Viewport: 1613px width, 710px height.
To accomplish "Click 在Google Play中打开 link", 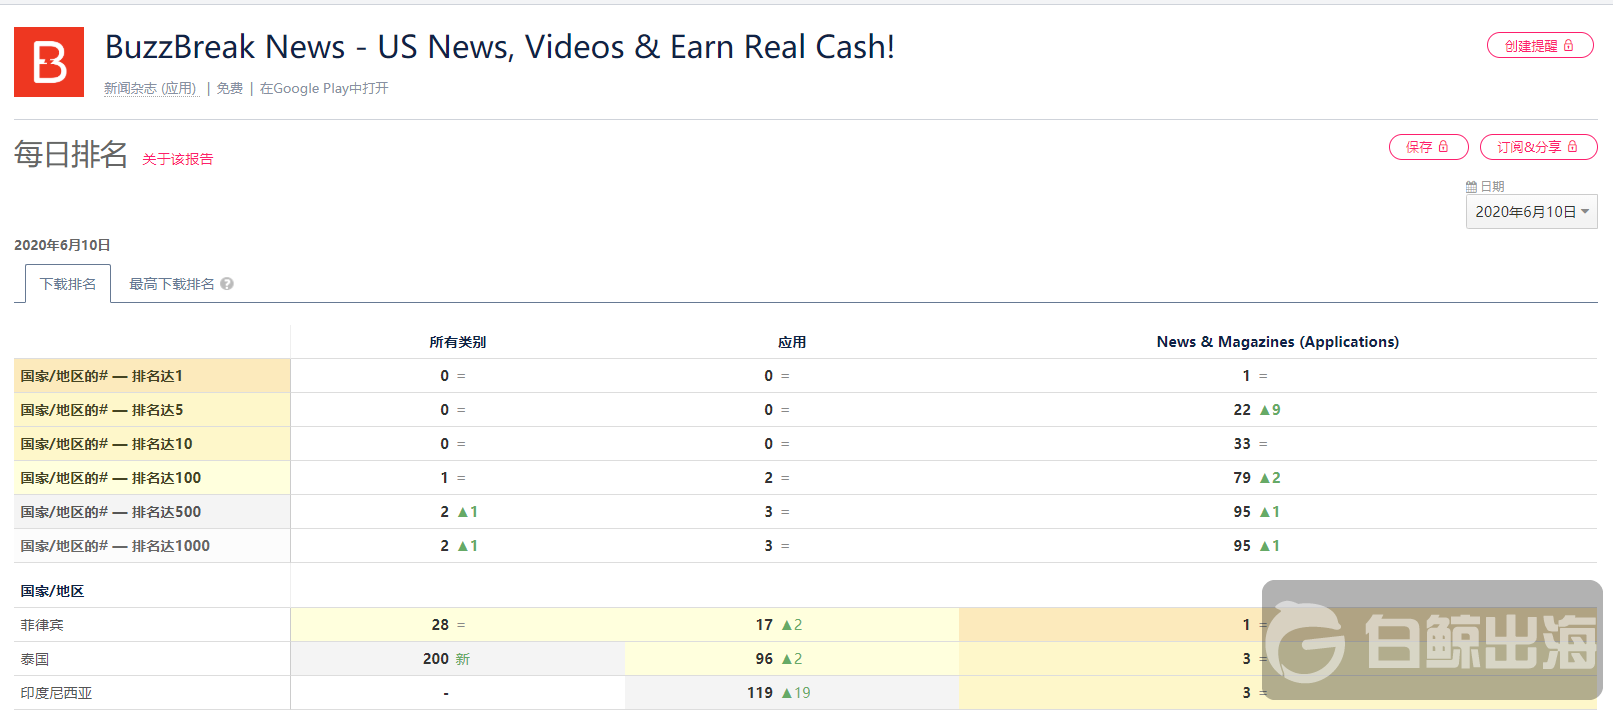I will [324, 88].
